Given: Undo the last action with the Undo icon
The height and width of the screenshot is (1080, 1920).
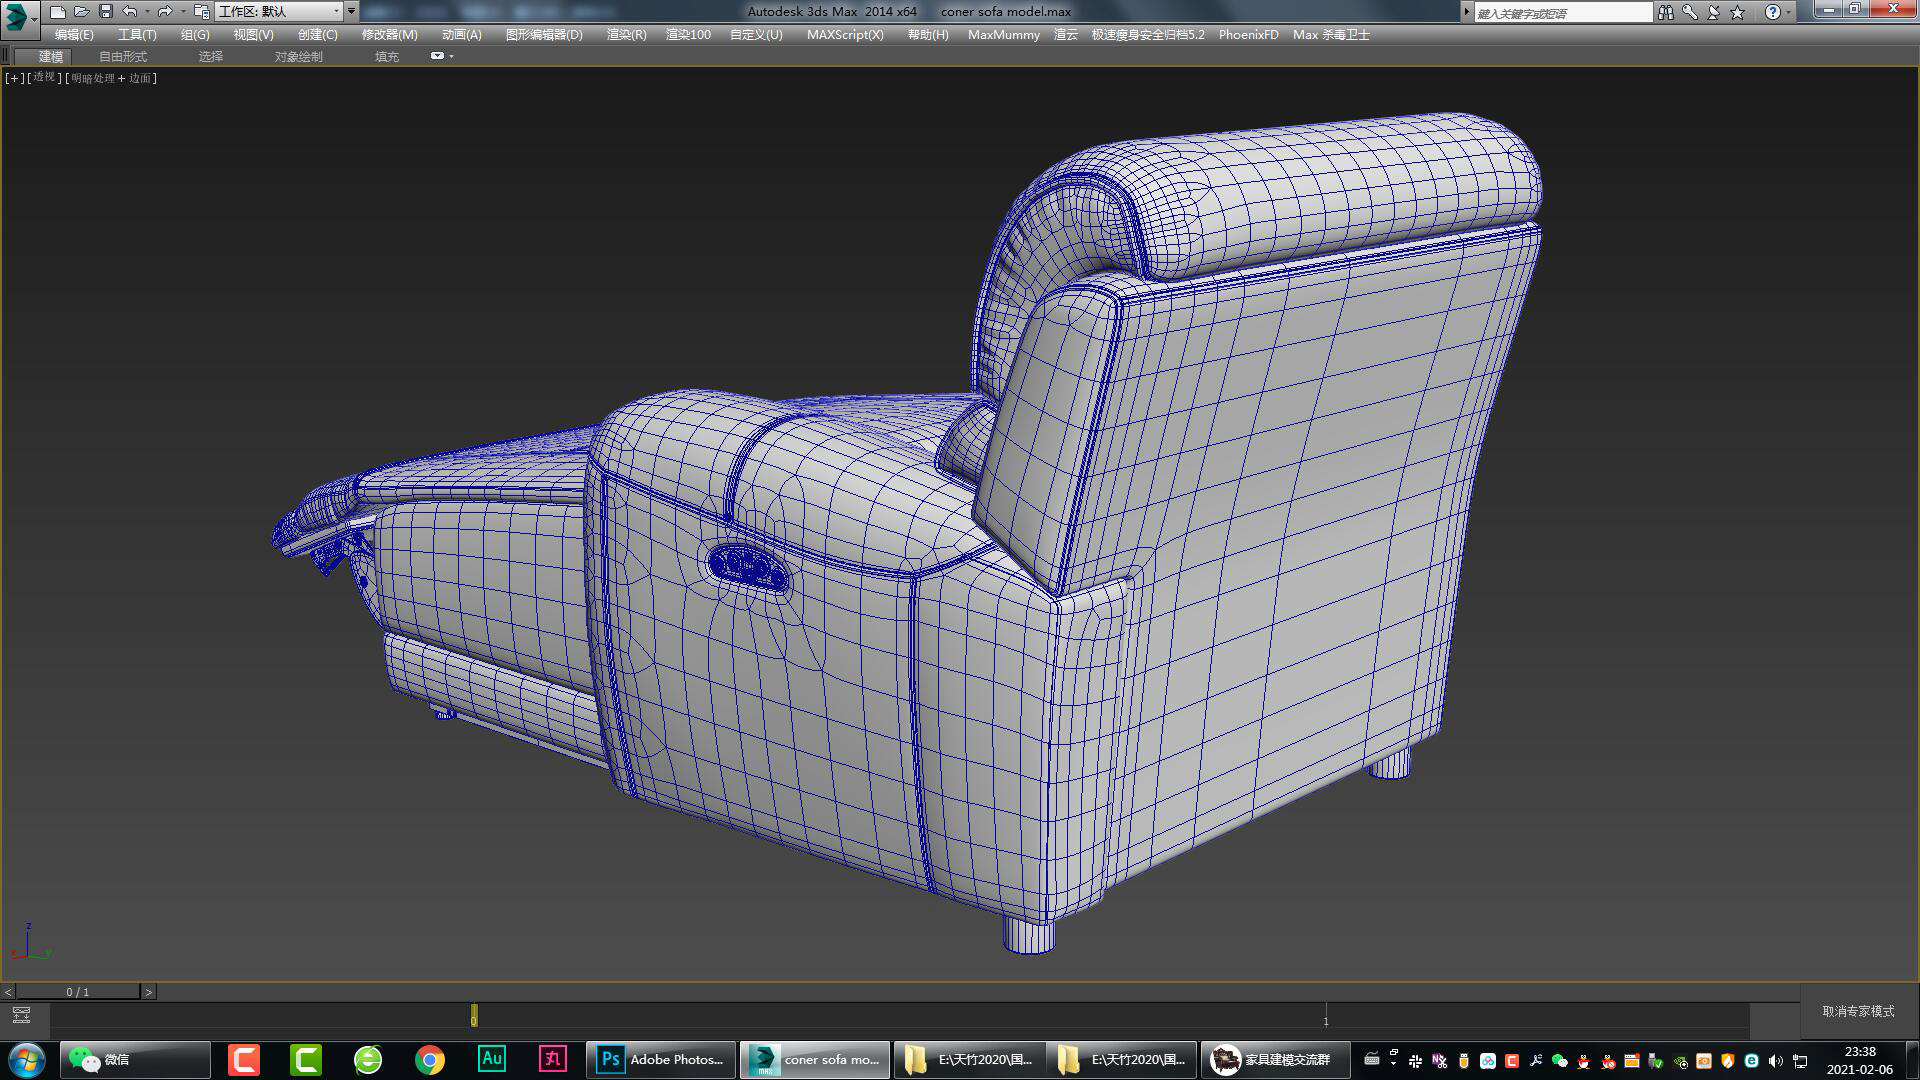Looking at the screenshot, I should (132, 12).
